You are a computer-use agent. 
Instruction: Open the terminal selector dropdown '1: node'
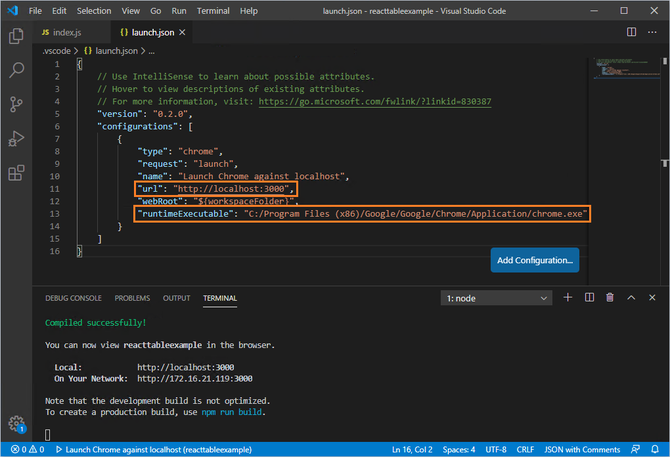[496, 298]
